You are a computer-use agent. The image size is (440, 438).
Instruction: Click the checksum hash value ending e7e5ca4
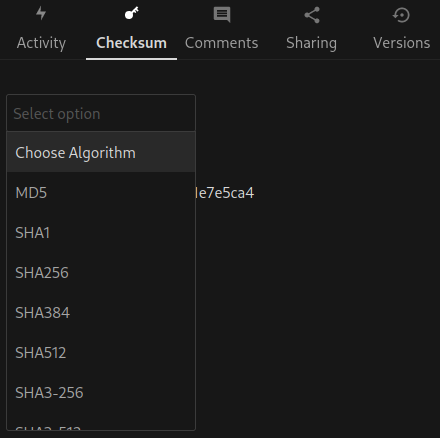(x=225, y=193)
